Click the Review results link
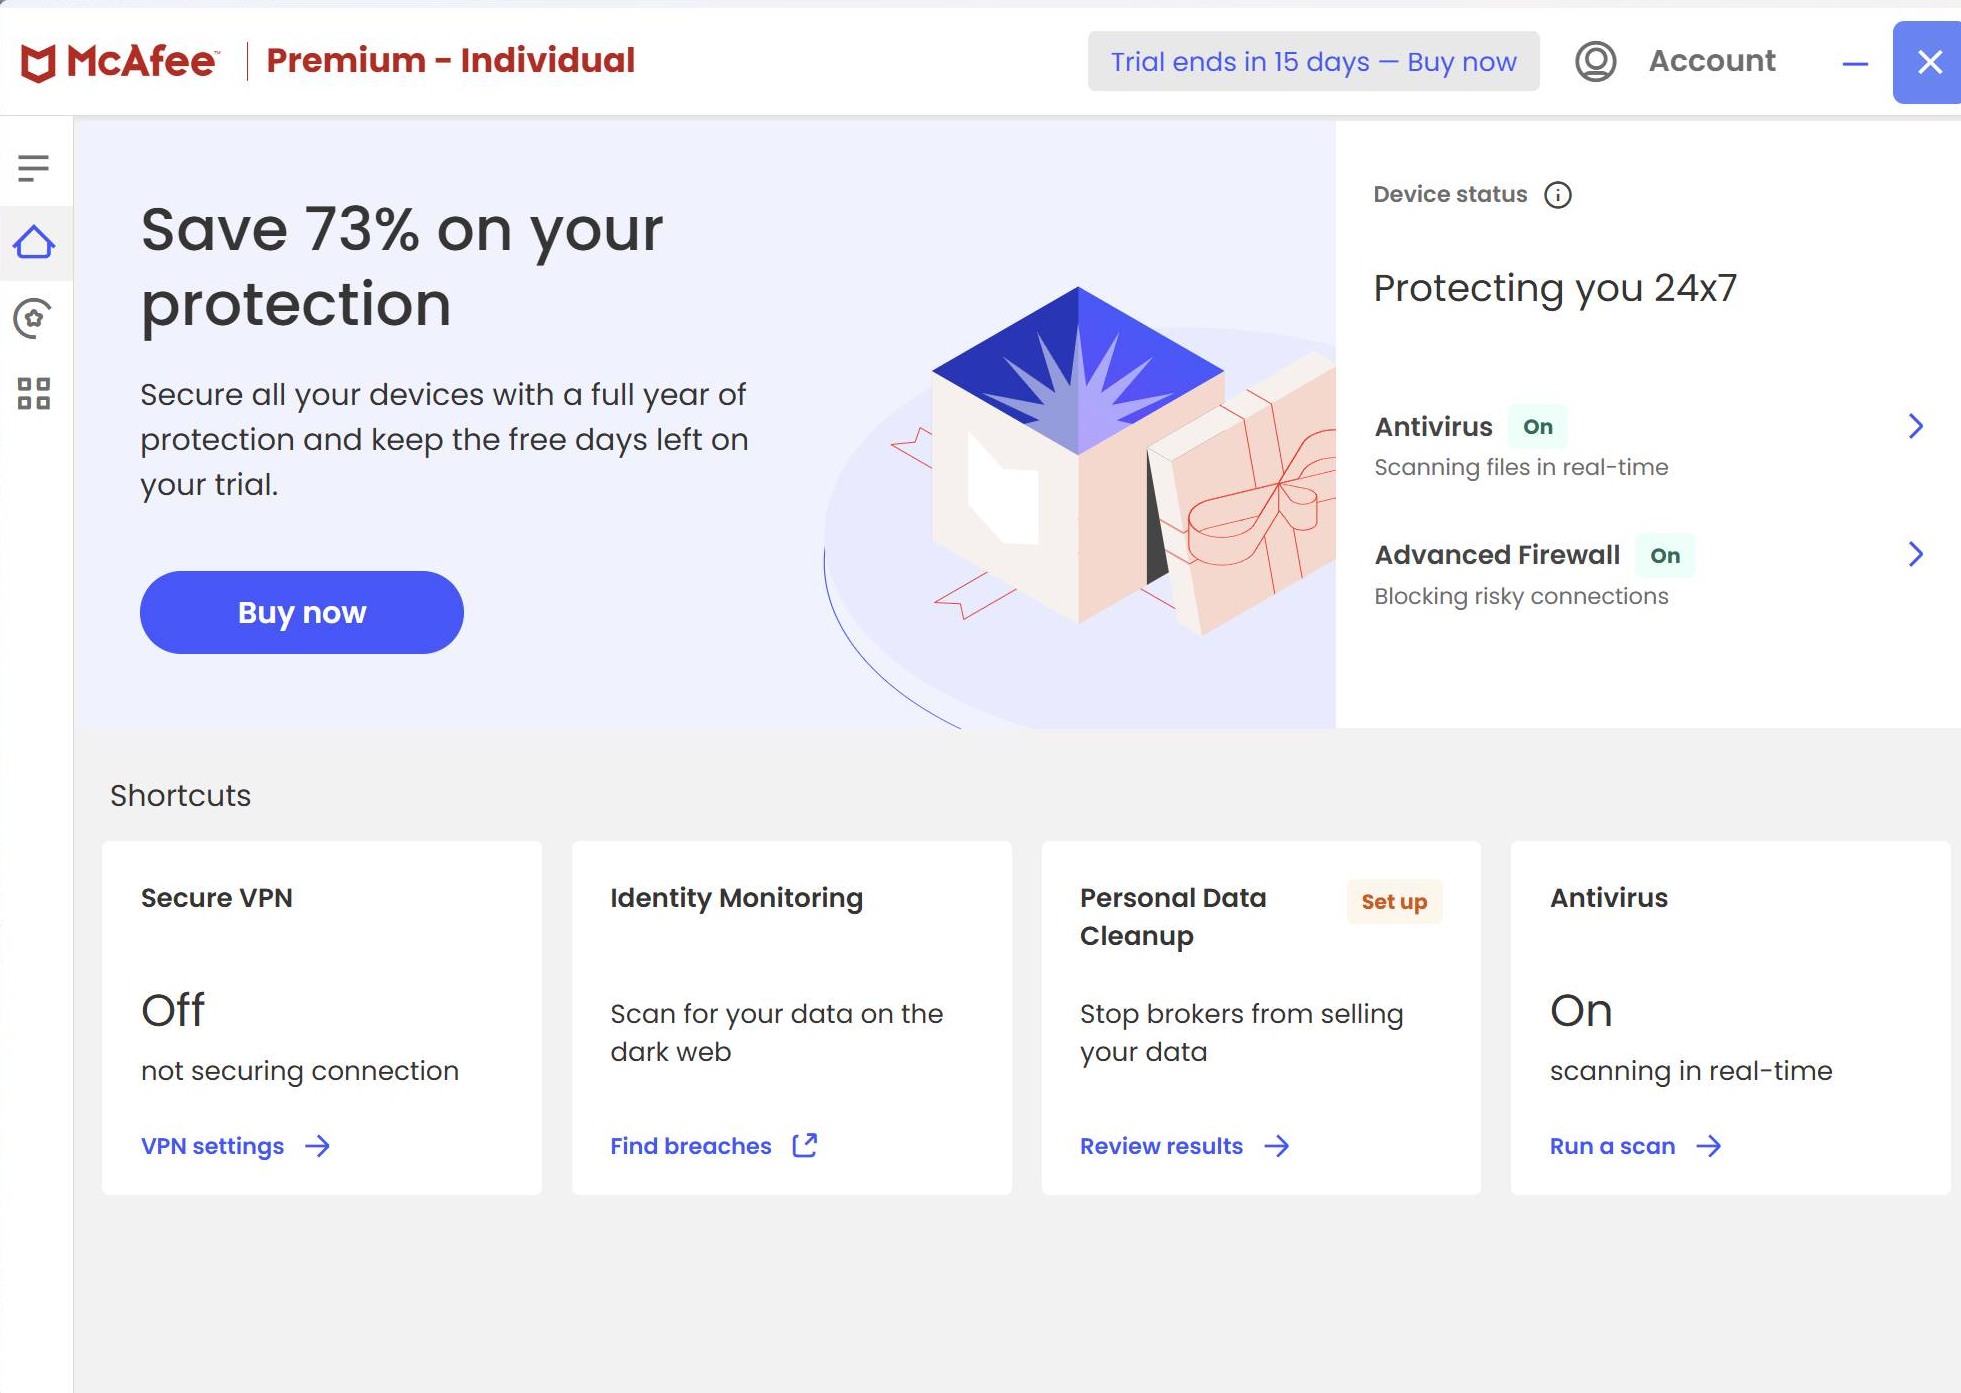Viewport: 1961px width, 1393px height. click(1161, 1146)
